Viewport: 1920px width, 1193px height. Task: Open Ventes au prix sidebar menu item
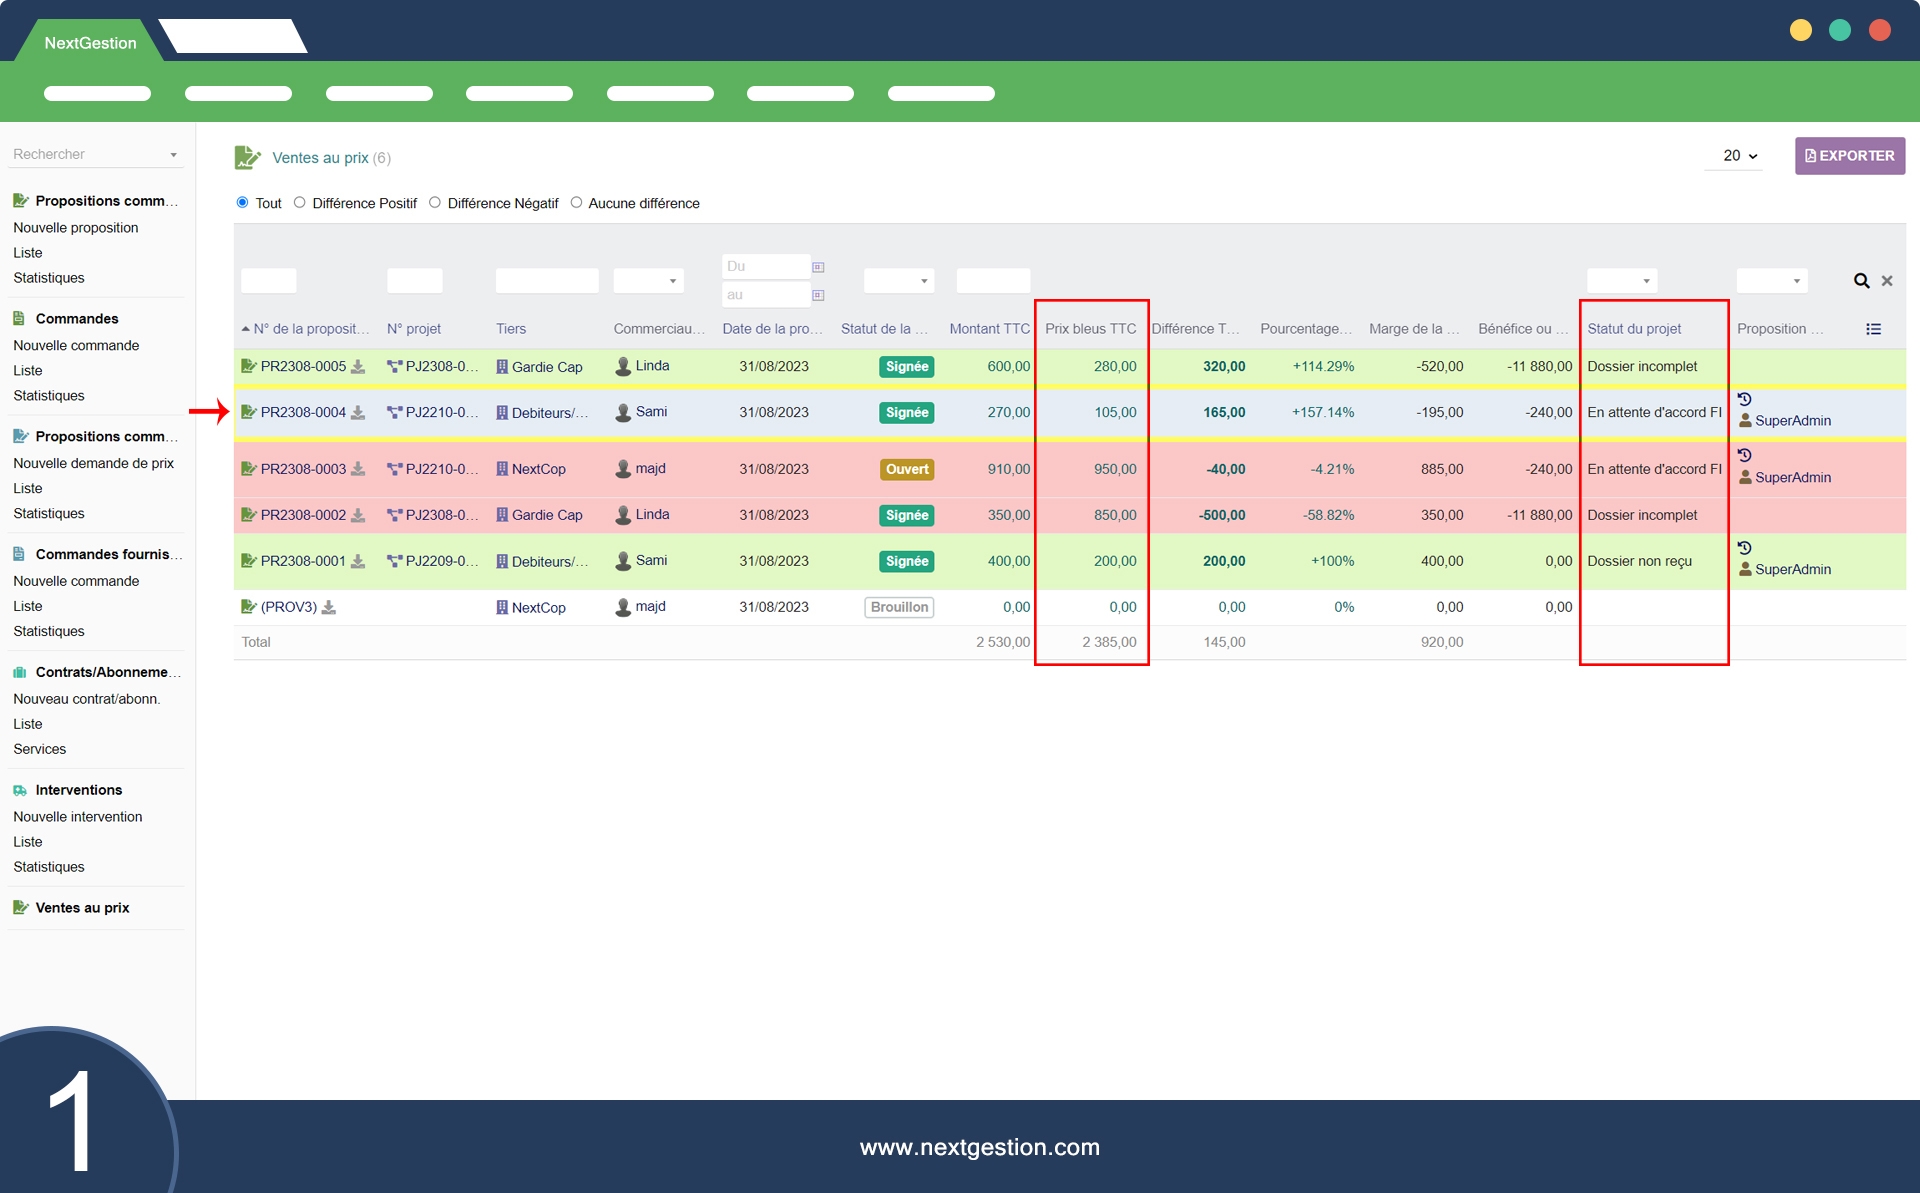point(82,908)
